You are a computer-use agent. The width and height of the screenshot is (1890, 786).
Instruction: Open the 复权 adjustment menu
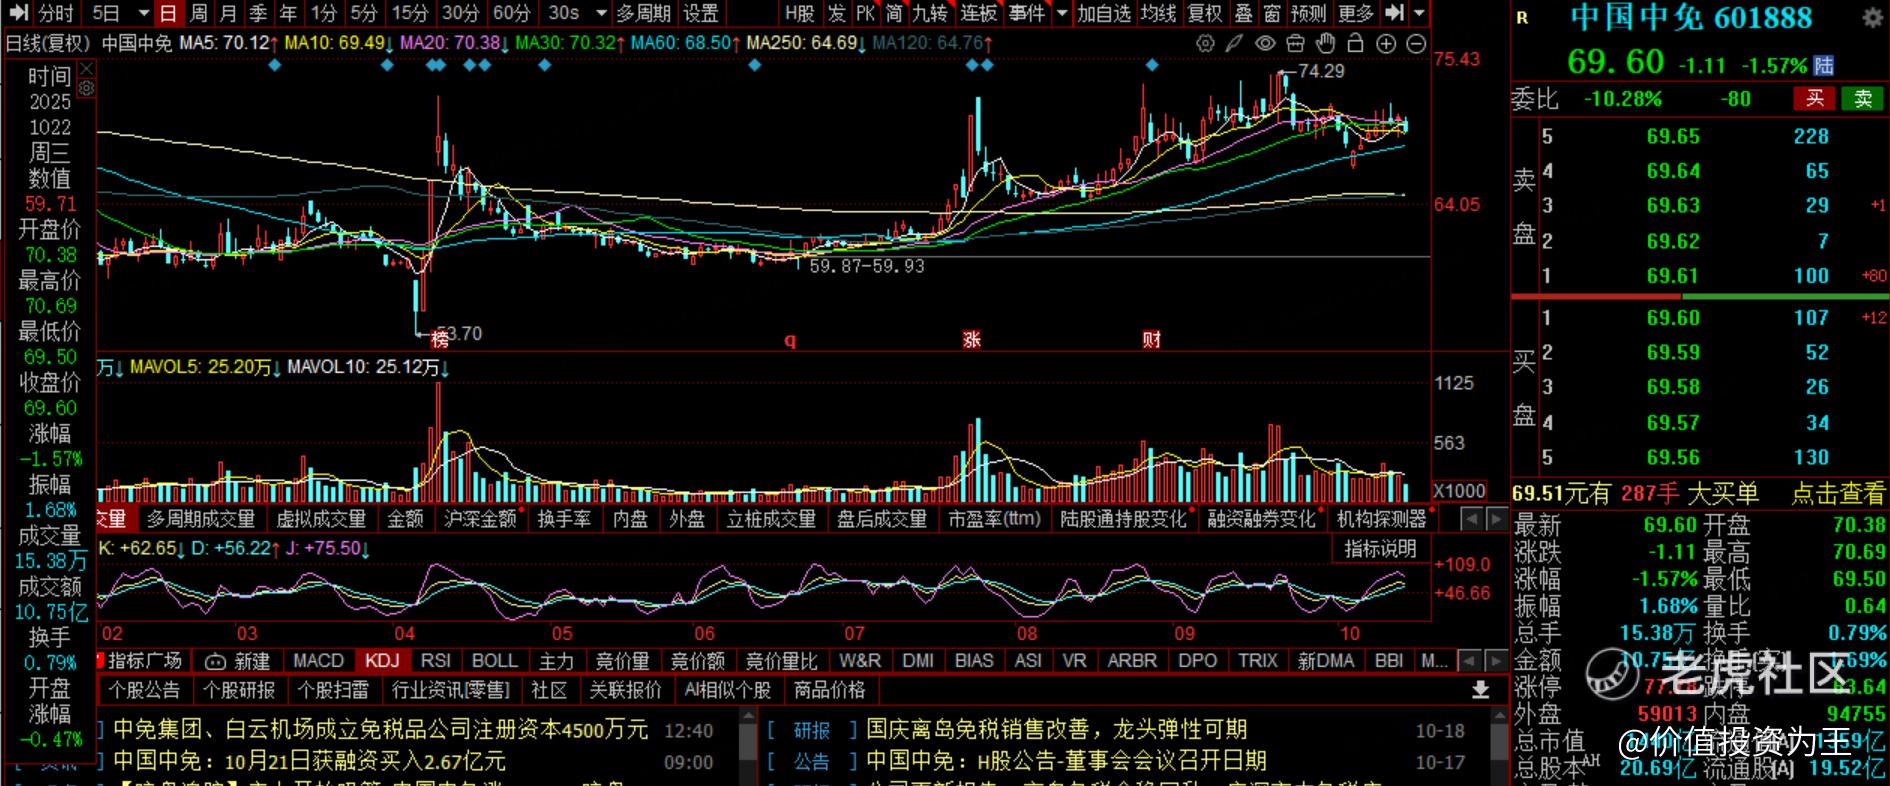[1204, 13]
